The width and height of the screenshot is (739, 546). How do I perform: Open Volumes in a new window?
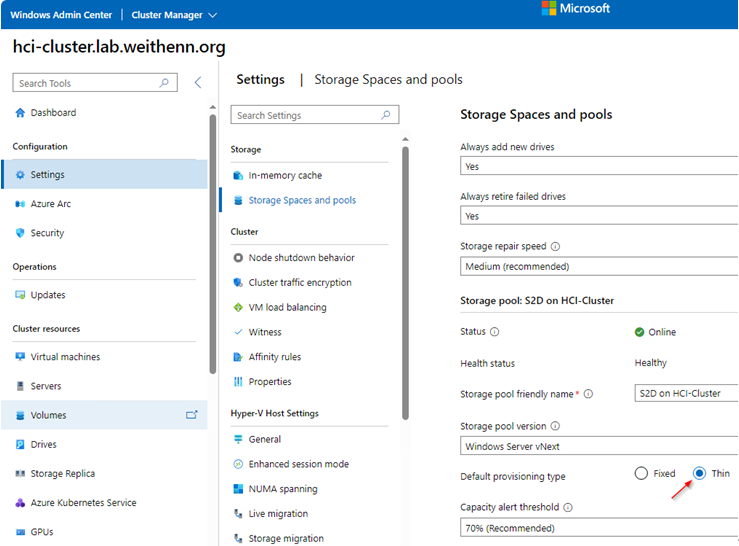click(x=191, y=415)
